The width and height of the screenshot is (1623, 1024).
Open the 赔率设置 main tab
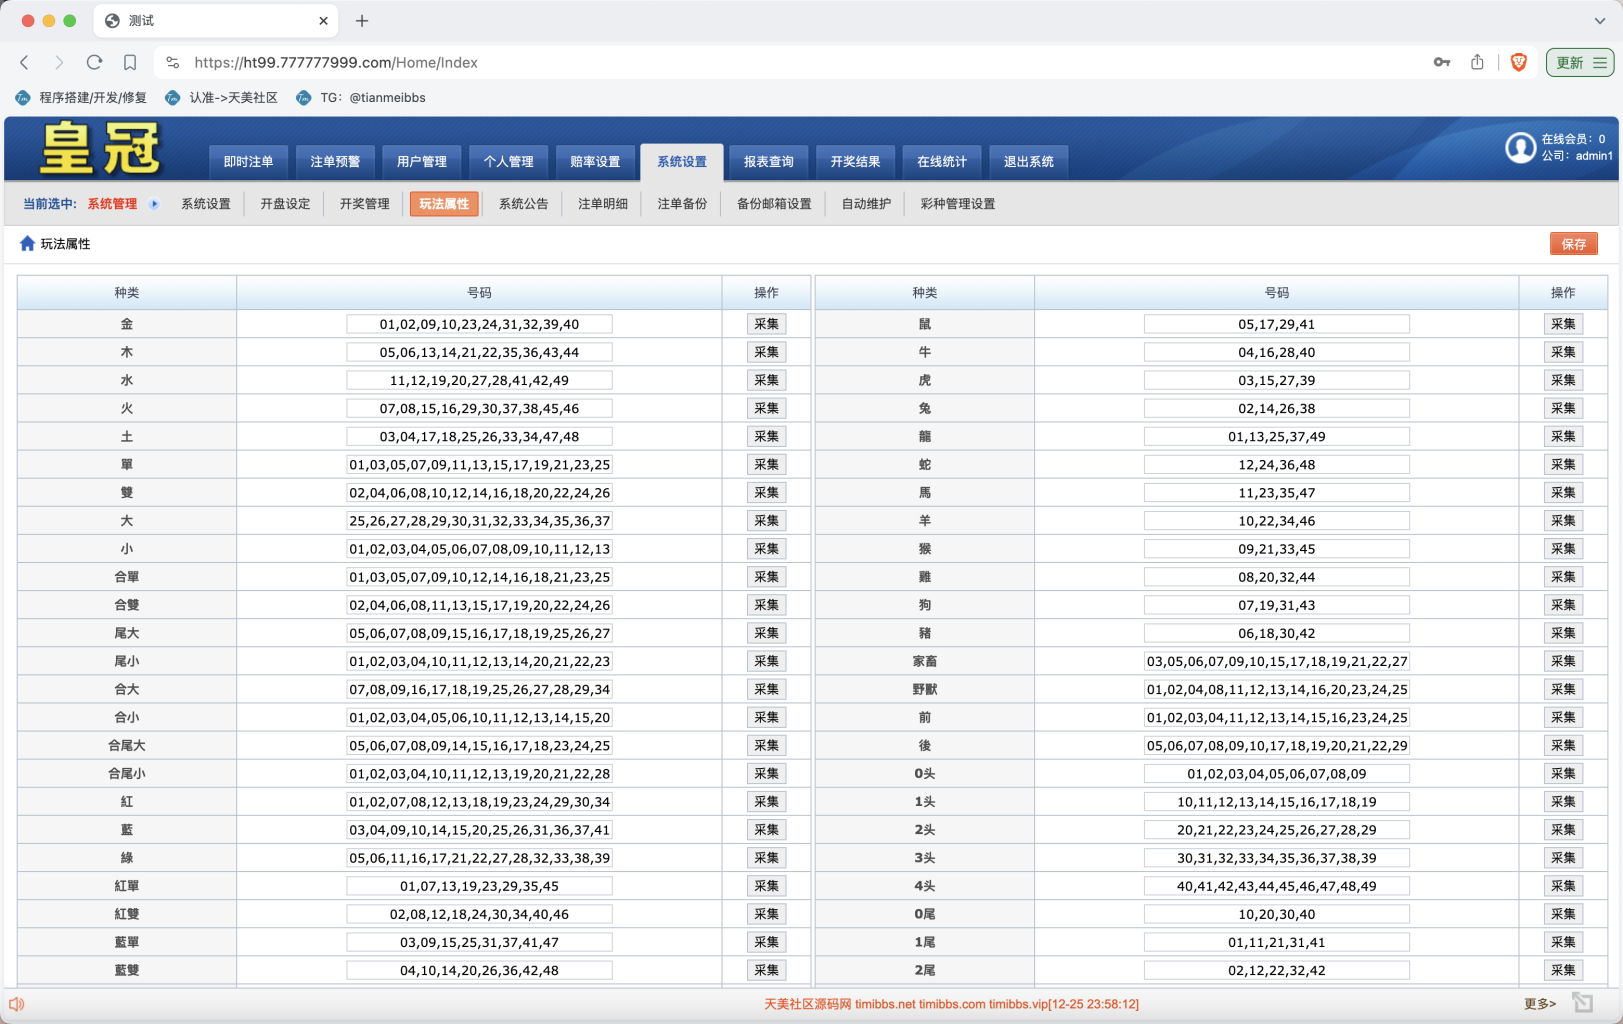point(595,162)
